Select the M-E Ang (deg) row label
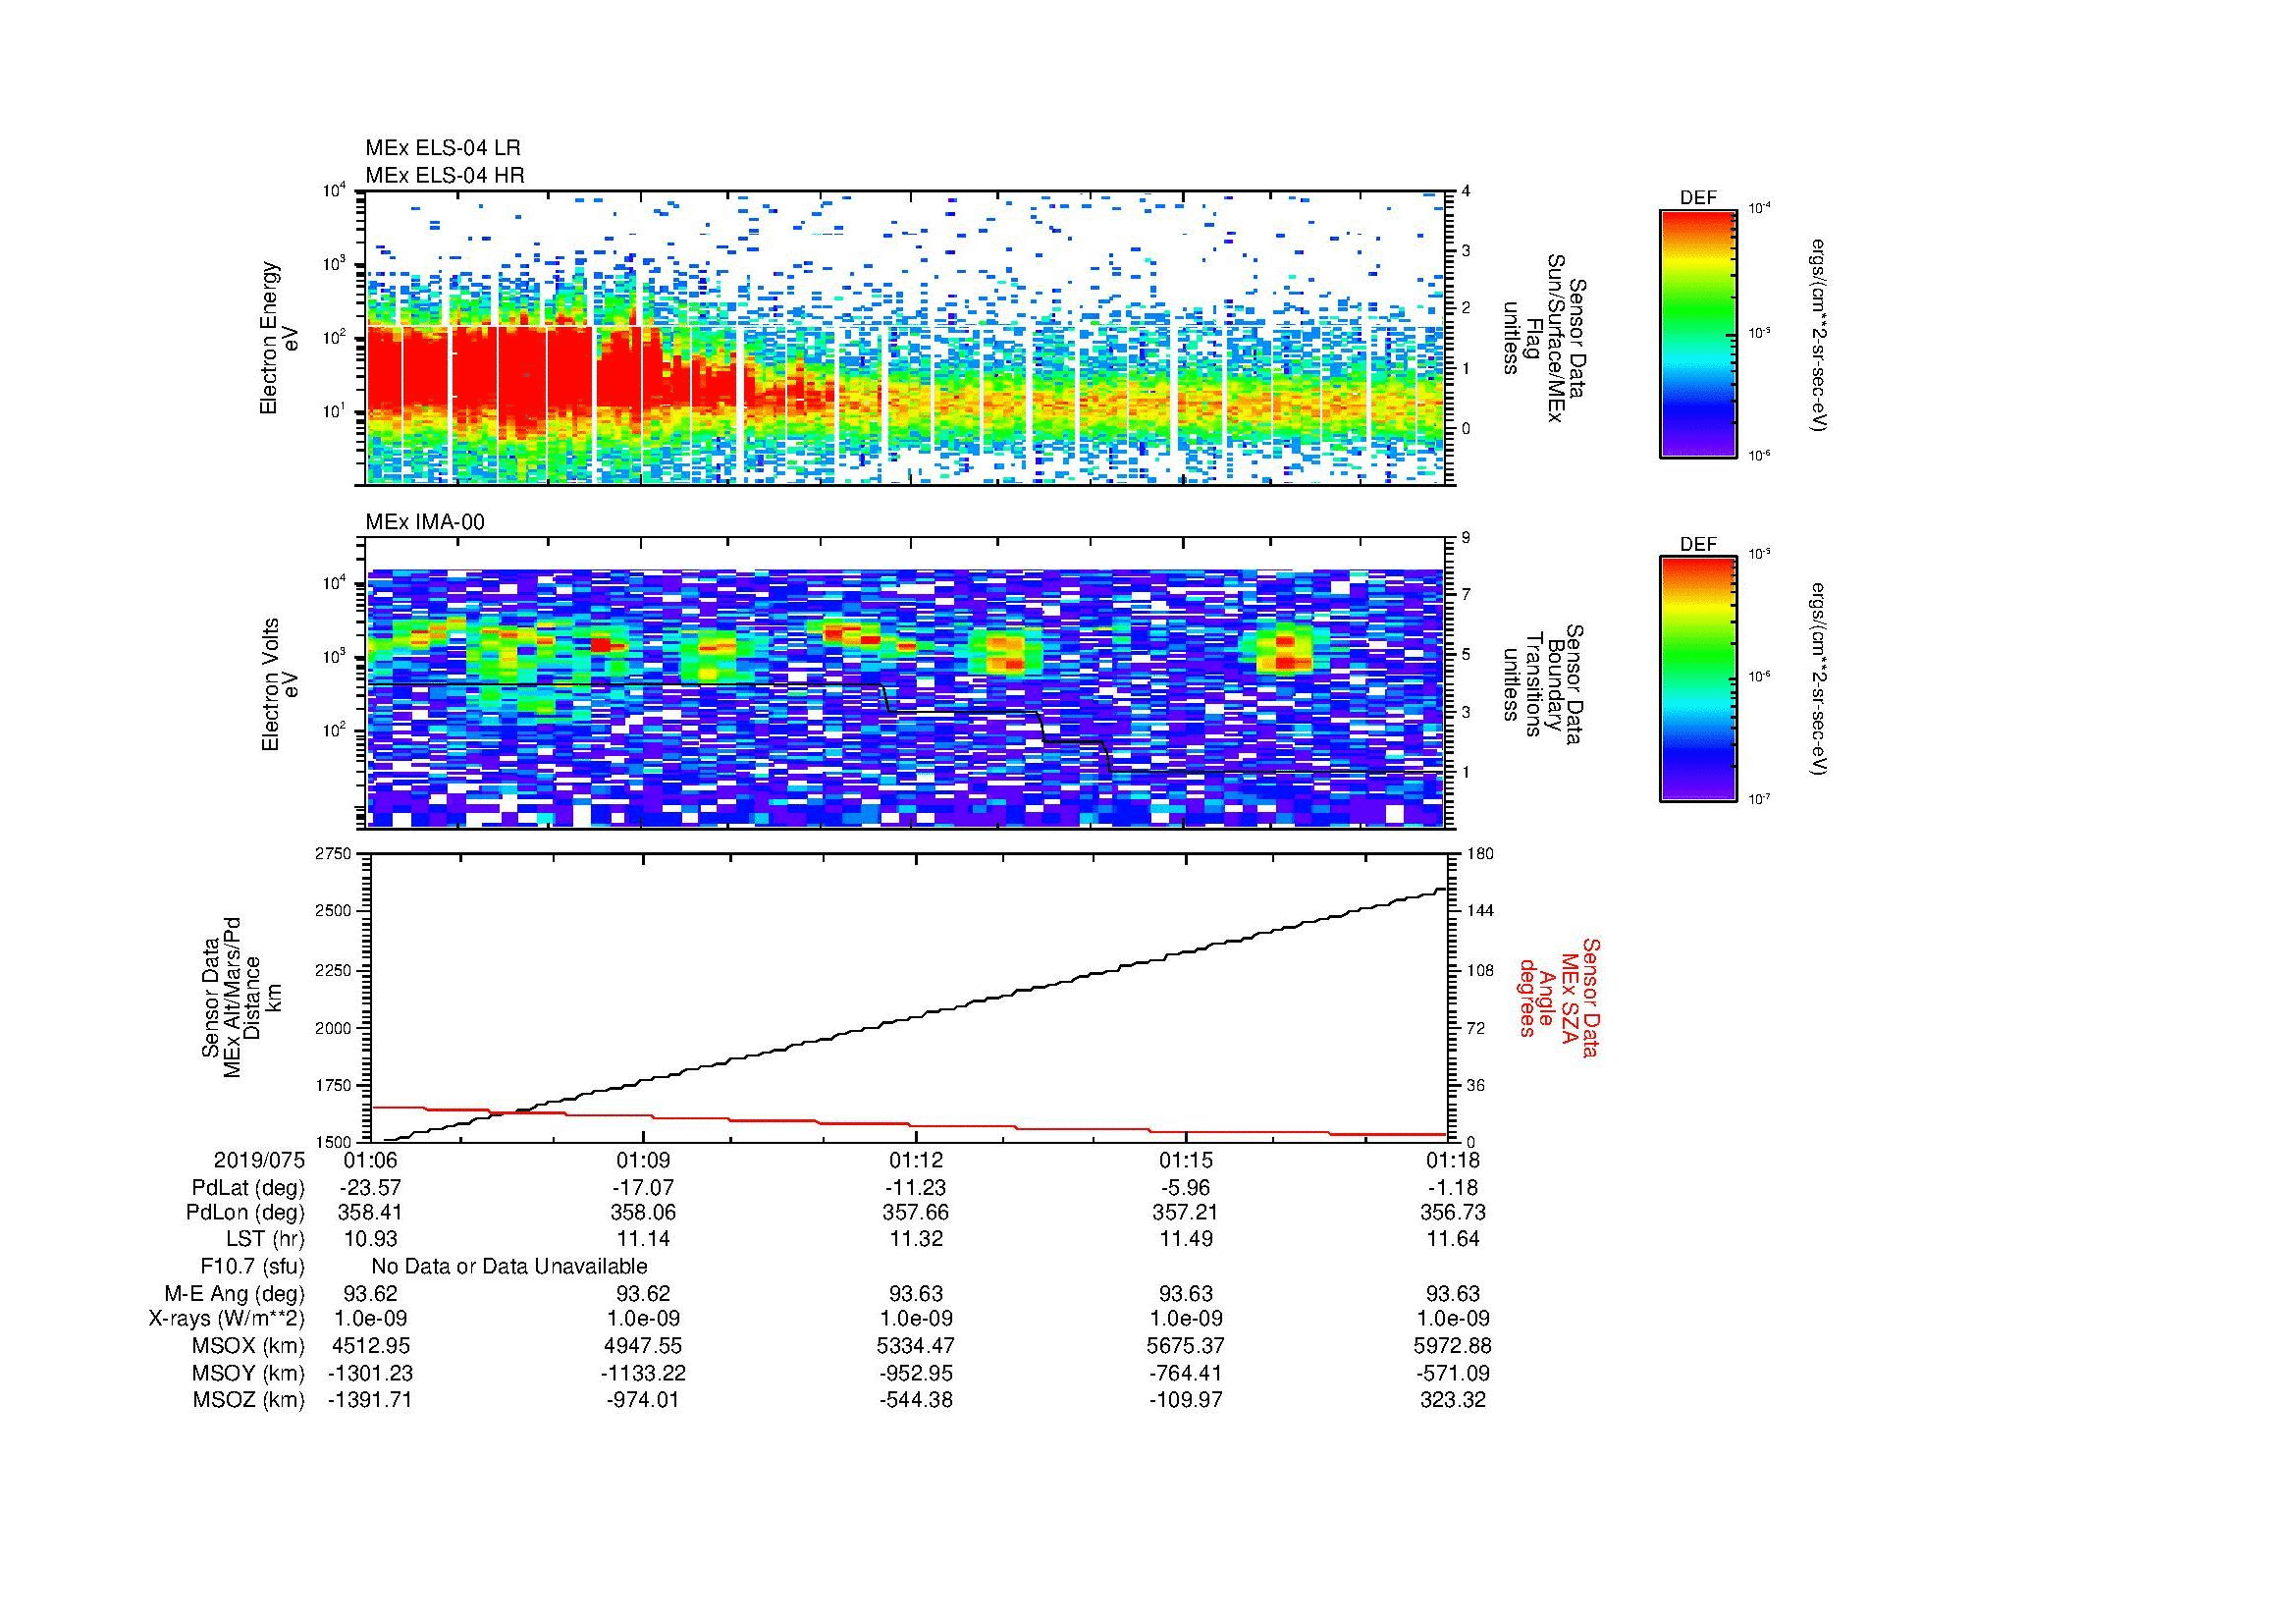The image size is (2296, 1623). point(234,1294)
